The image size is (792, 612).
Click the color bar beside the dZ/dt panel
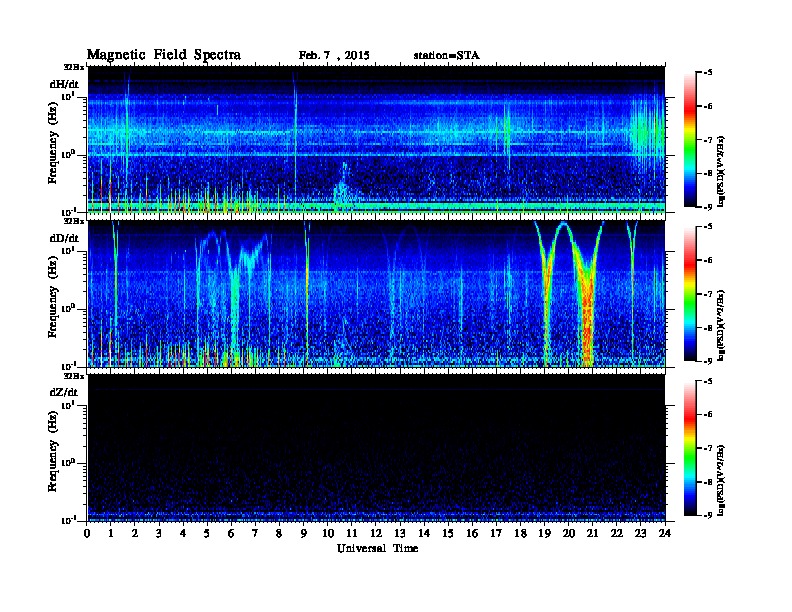pos(690,448)
